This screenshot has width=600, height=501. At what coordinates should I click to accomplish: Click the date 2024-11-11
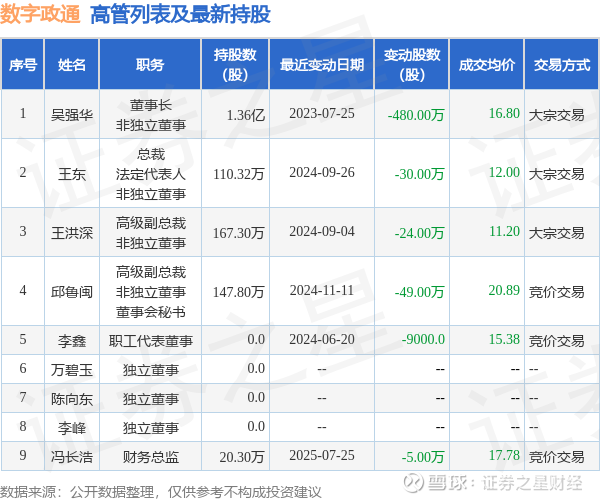[x=322, y=290]
